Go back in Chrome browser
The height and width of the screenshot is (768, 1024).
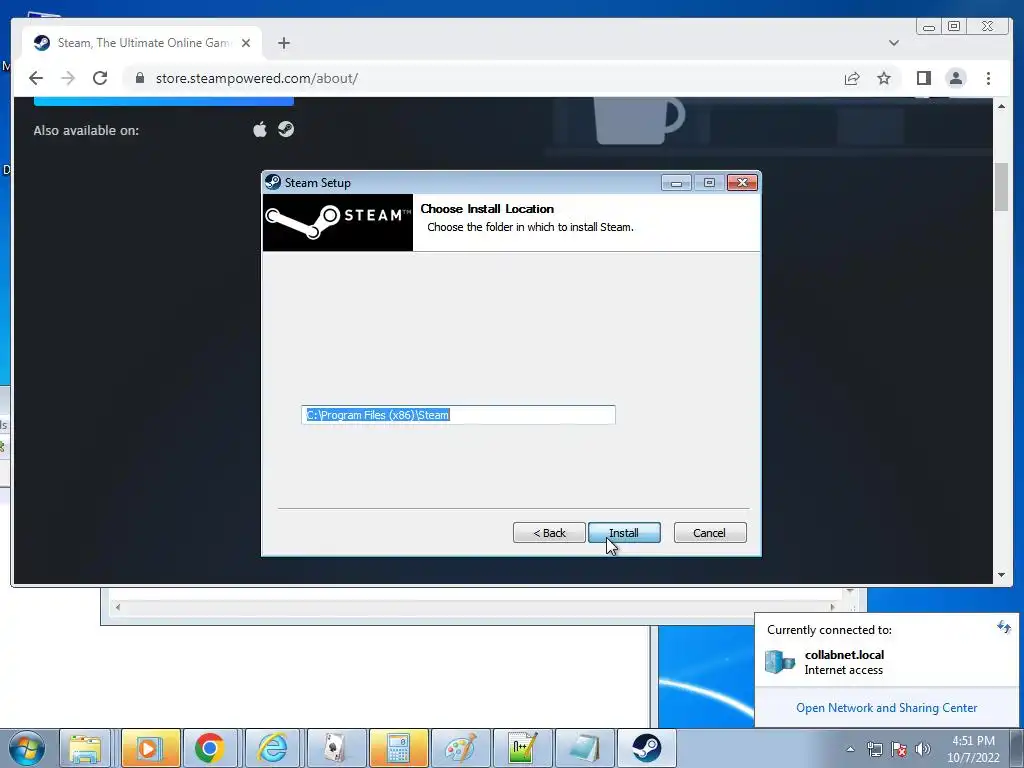(36, 78)
